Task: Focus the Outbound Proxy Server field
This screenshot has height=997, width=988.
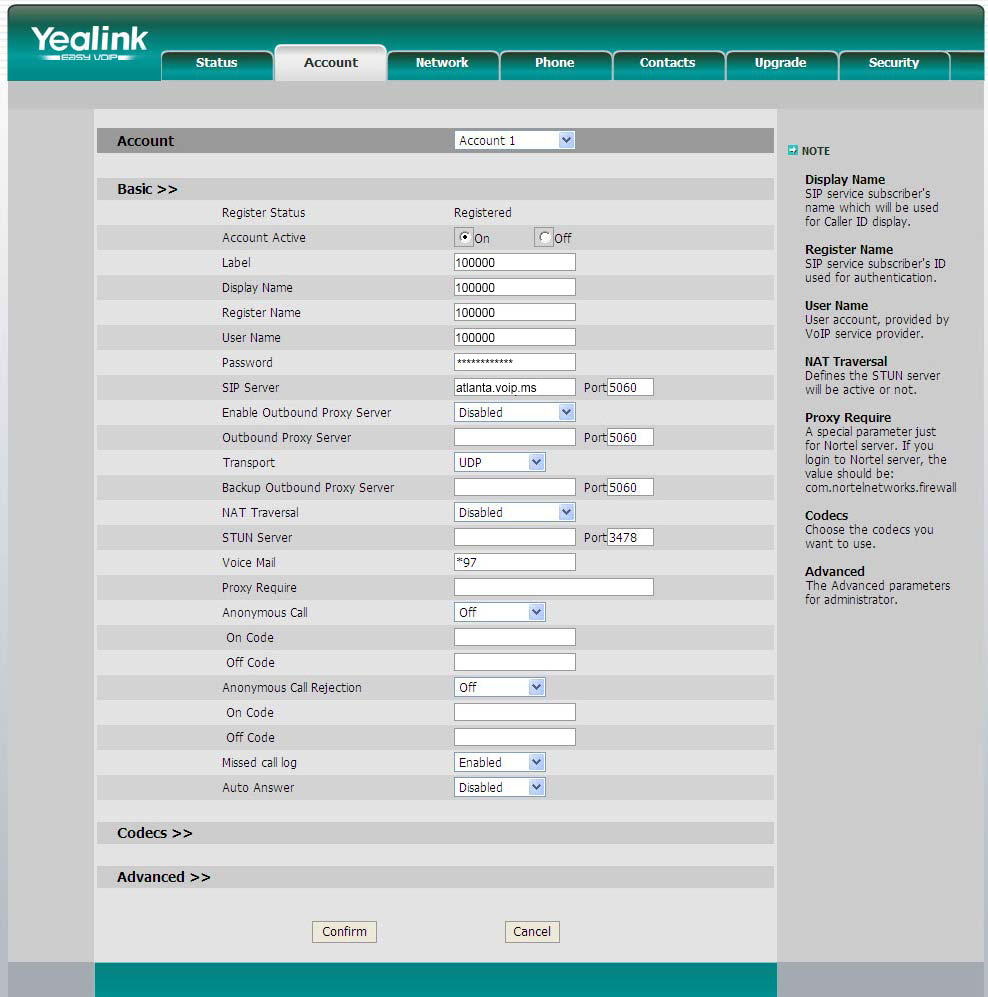Action: (x=514, y=437)
